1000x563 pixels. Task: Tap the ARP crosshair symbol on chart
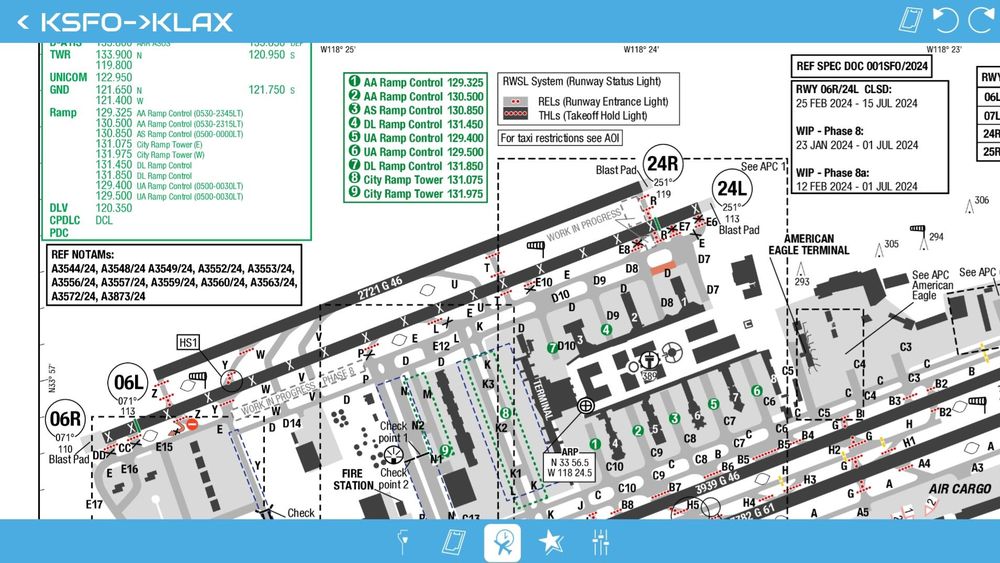pos(585,406)
